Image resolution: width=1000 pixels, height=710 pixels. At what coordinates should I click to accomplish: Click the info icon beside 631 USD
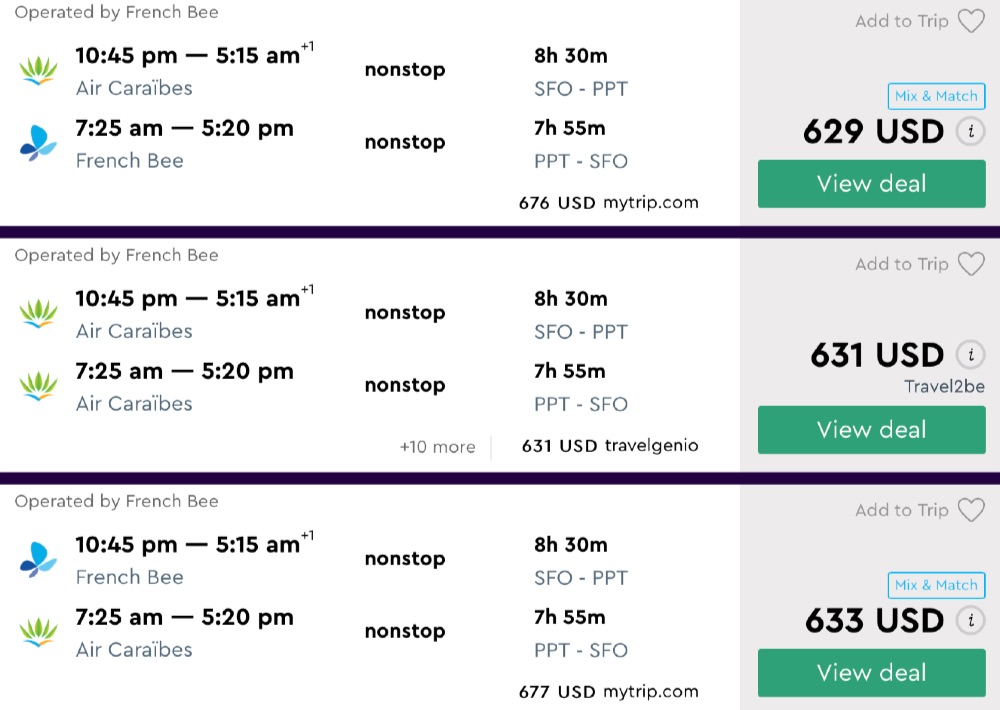pos(970,355)
